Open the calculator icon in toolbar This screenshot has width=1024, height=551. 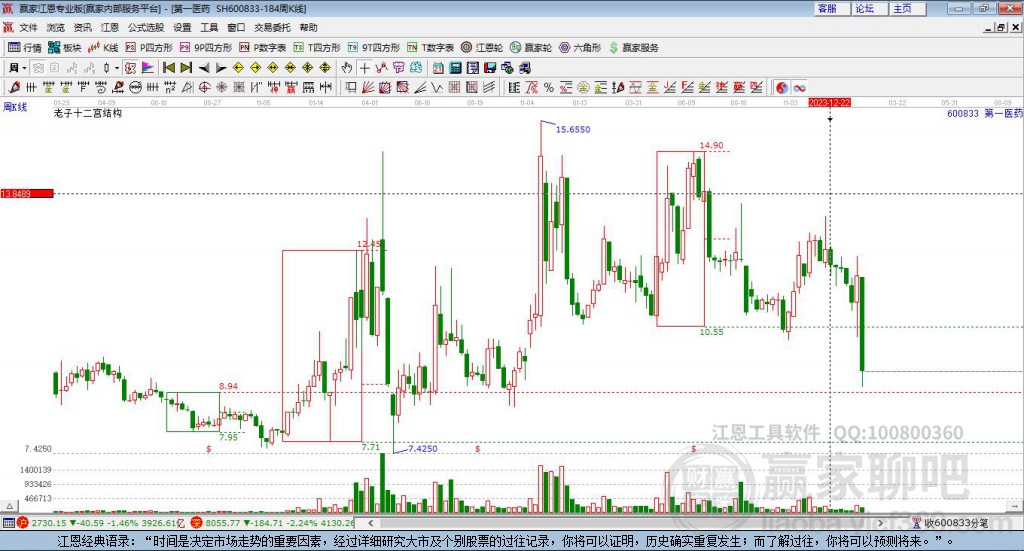[455, 68]
